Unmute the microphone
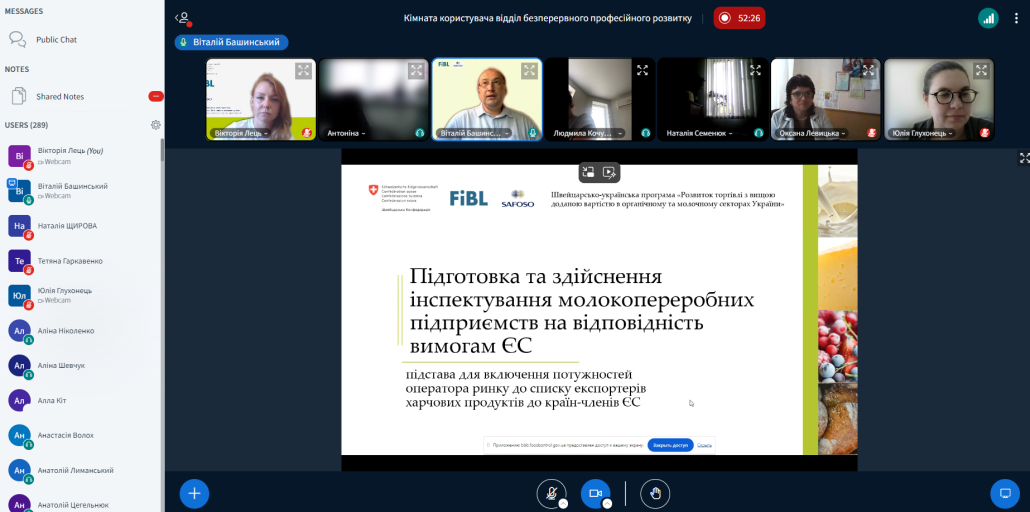Viewport: 1030px width, 512px height. [550, 493]
